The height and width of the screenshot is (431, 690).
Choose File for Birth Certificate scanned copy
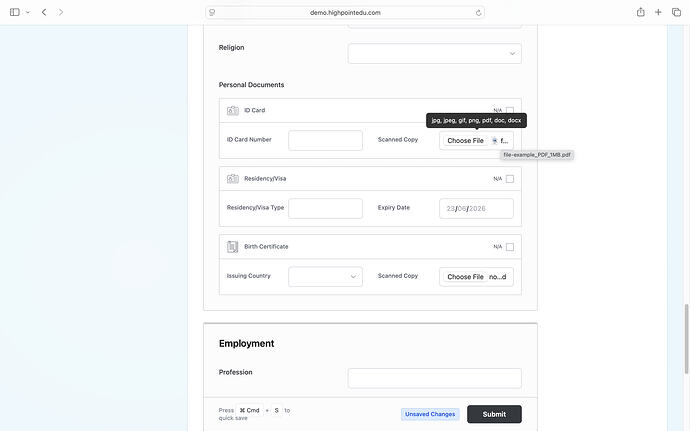pos(465,276)
